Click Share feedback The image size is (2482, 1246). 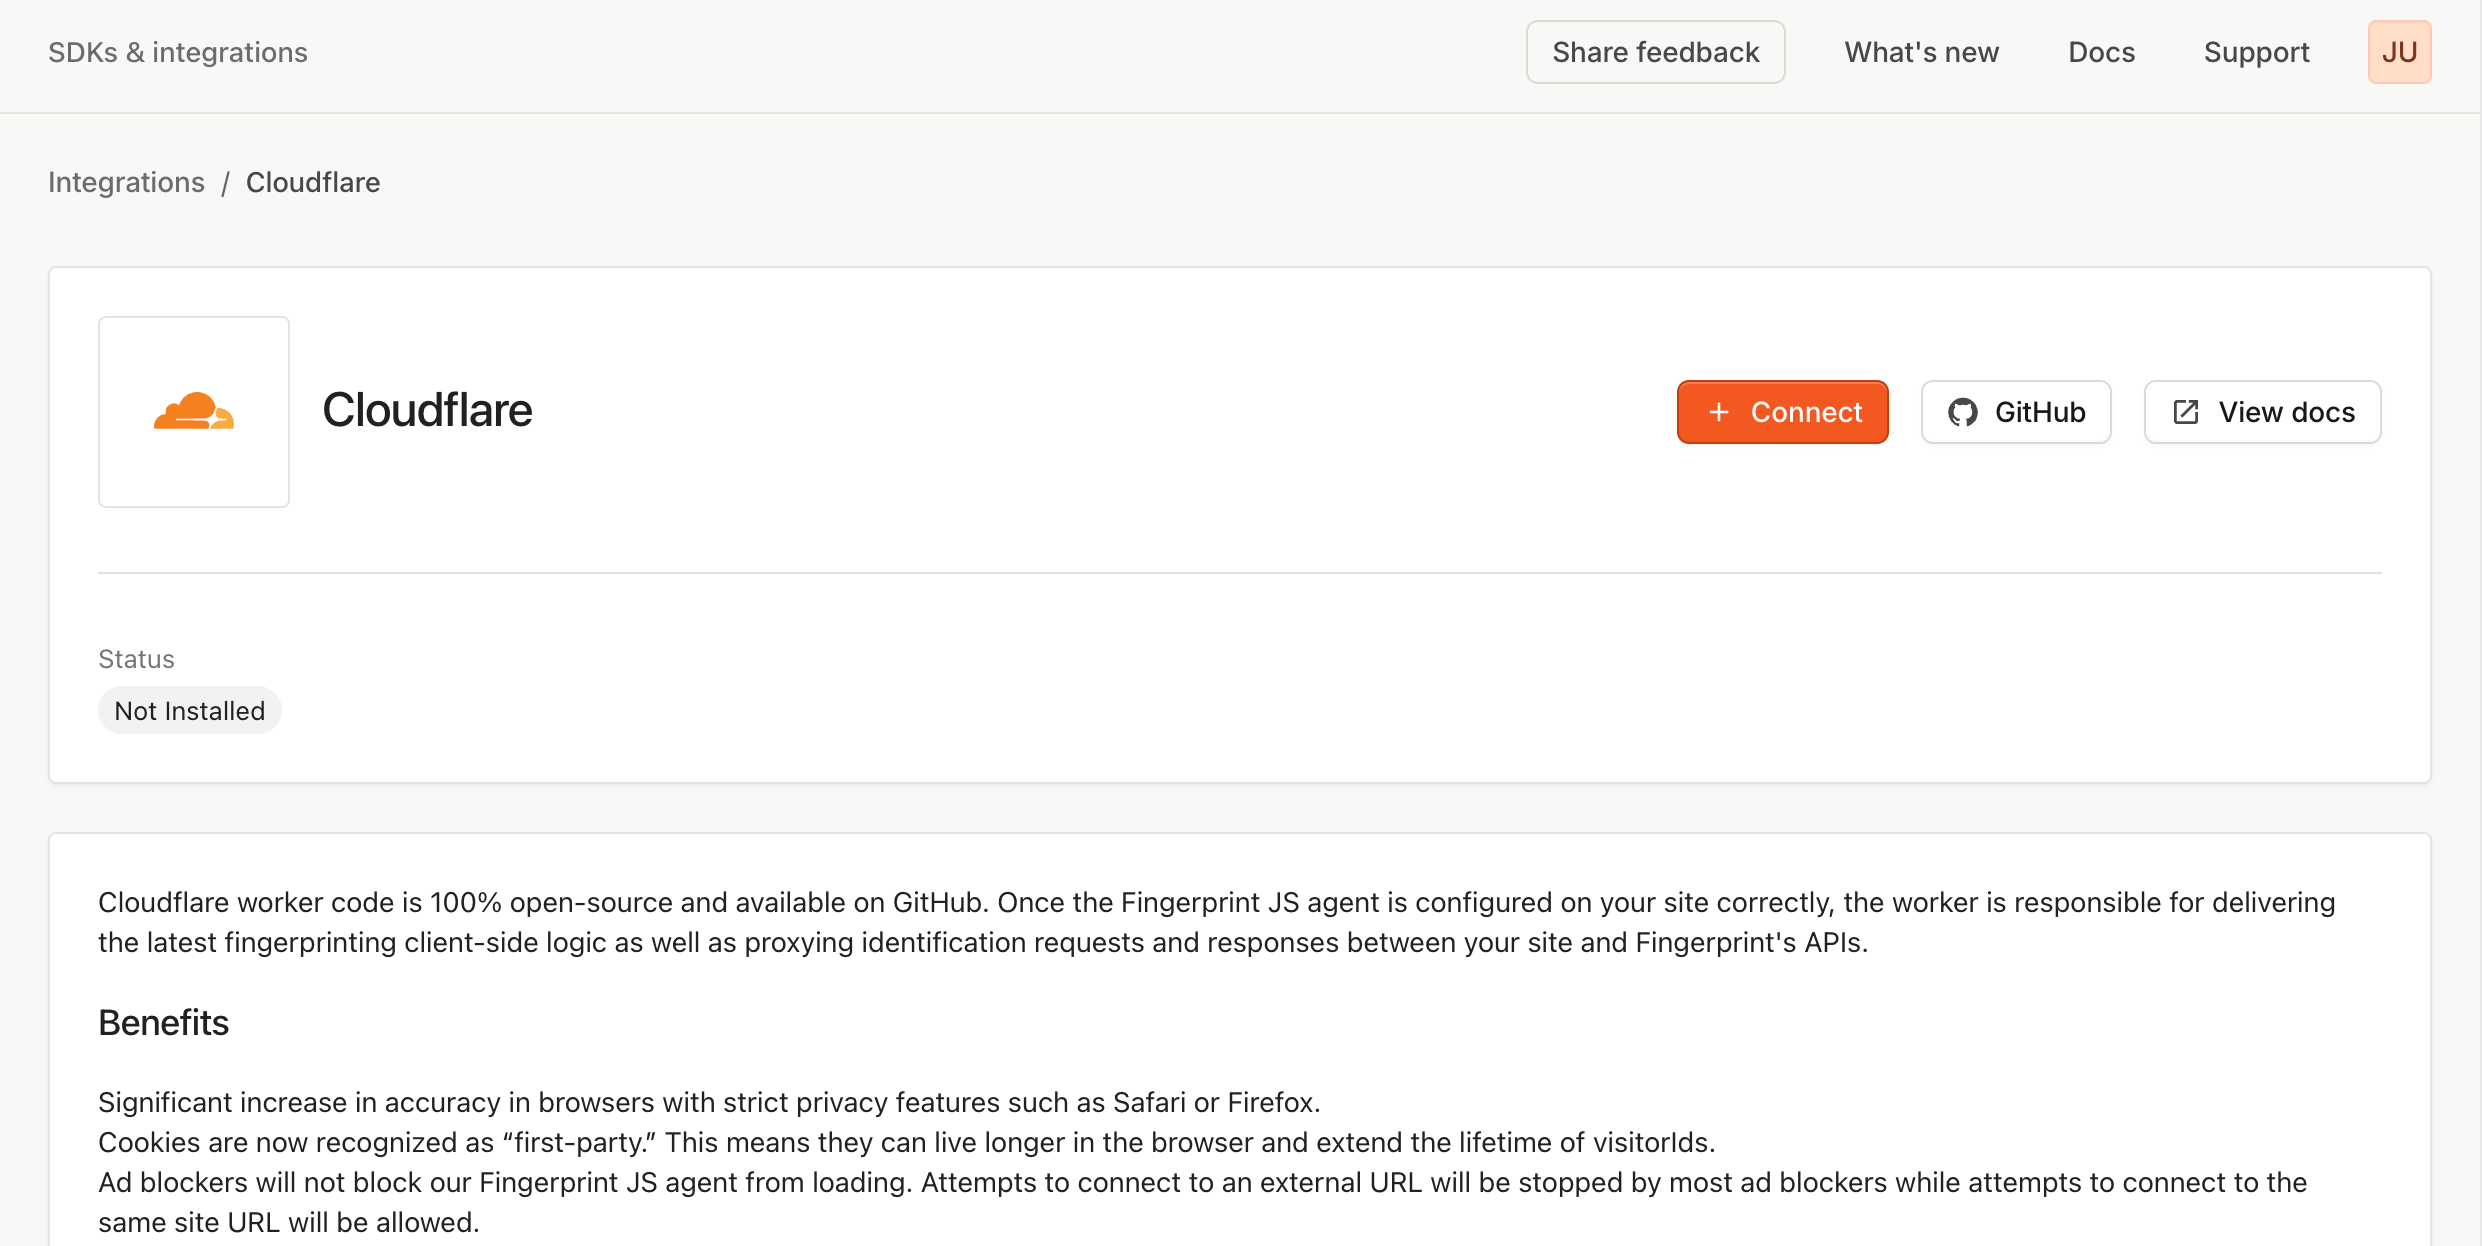pos(1654,51)
